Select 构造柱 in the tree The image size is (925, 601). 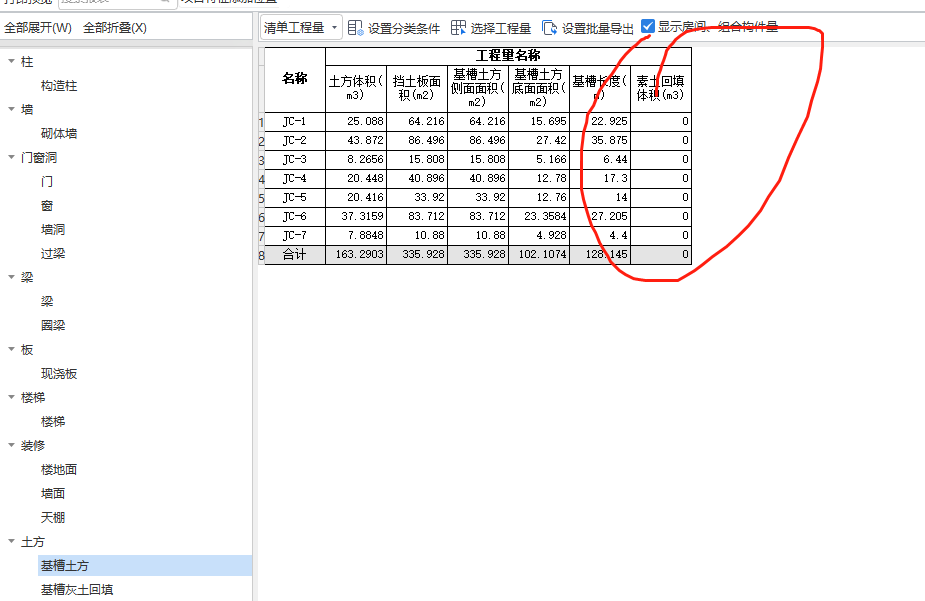59,86
